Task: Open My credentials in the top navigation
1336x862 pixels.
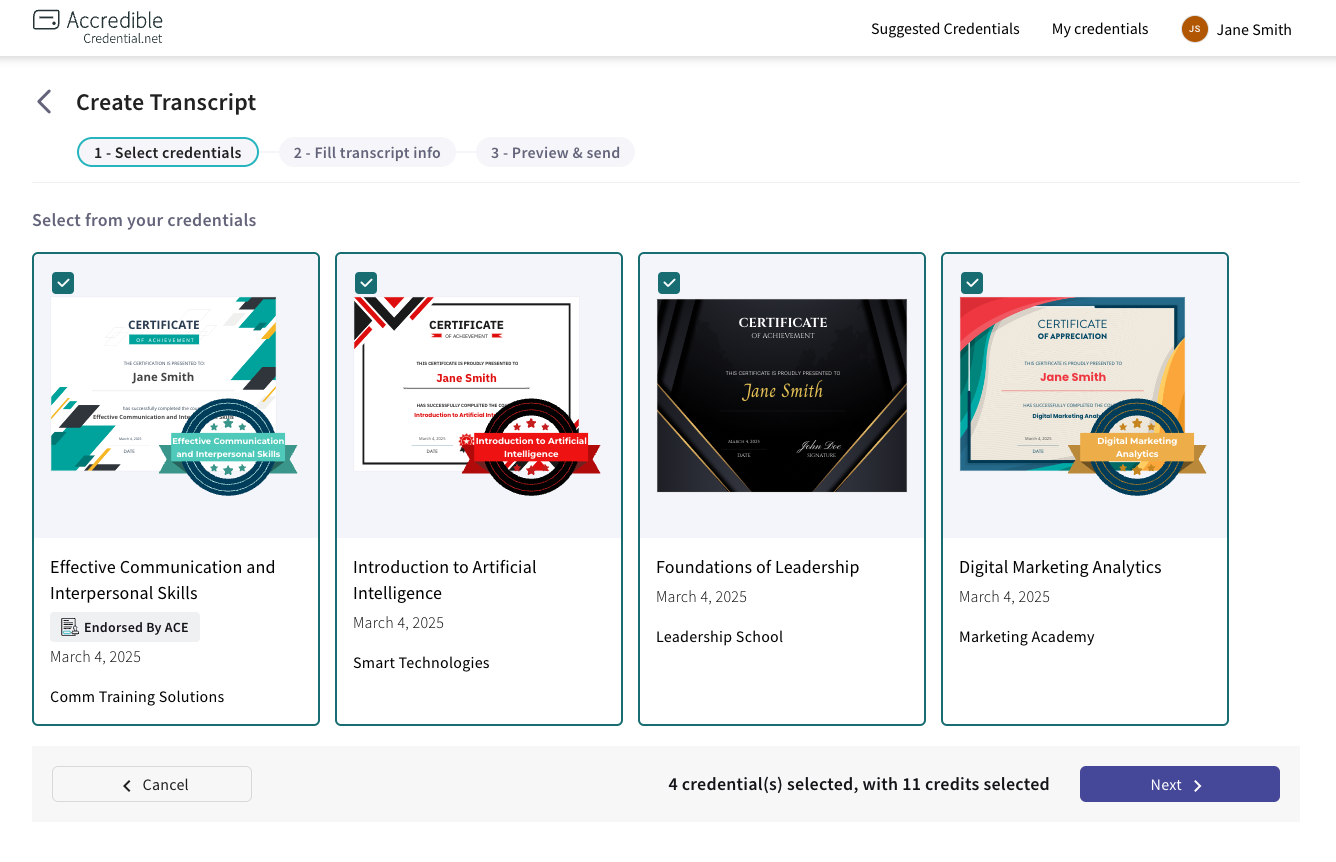Action: point(1100,29)
